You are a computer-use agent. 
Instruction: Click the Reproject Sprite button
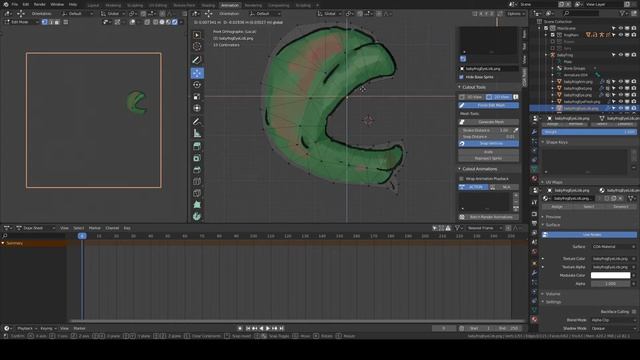tap(489, 158)
